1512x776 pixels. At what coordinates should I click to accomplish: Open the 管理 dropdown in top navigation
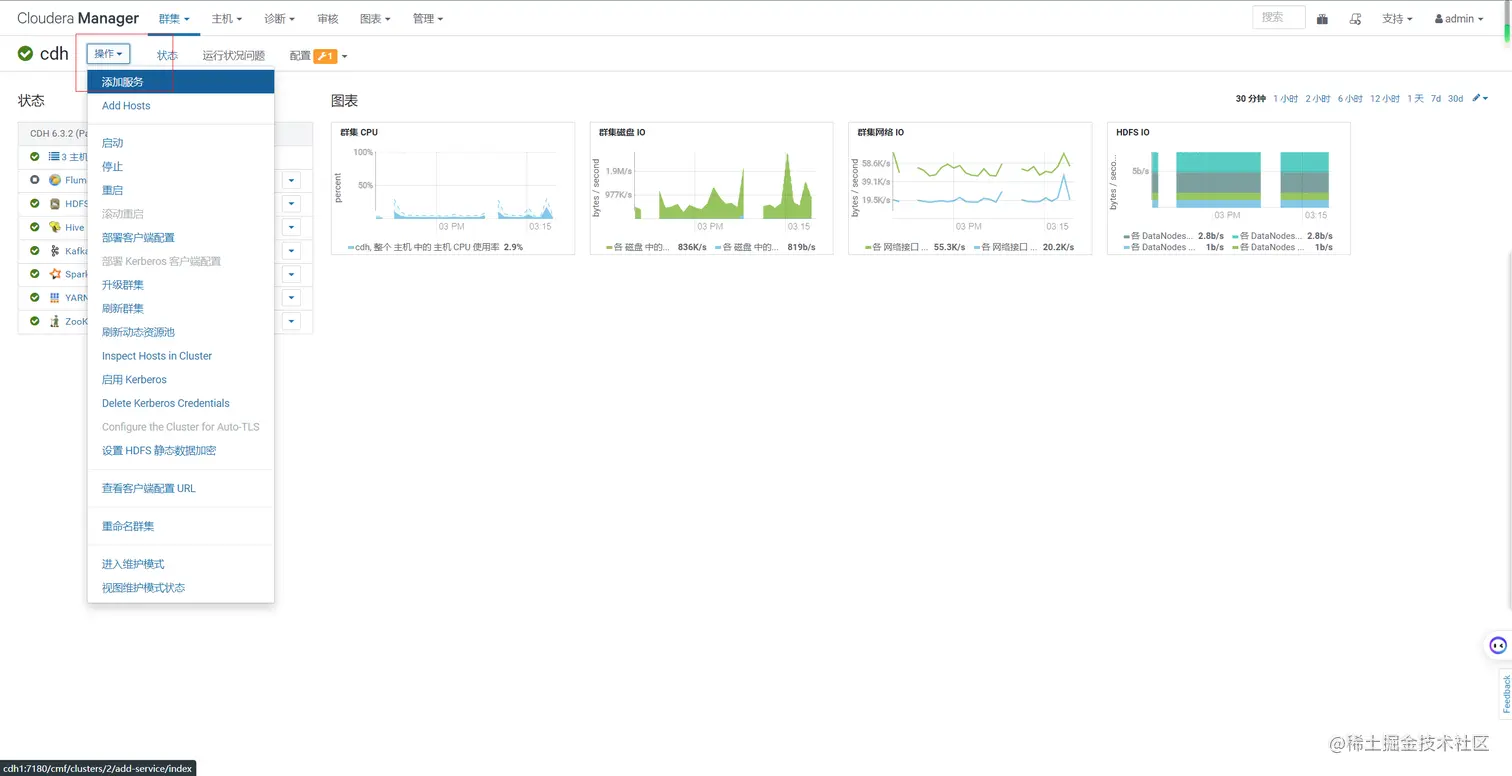[x=428, y=18]
